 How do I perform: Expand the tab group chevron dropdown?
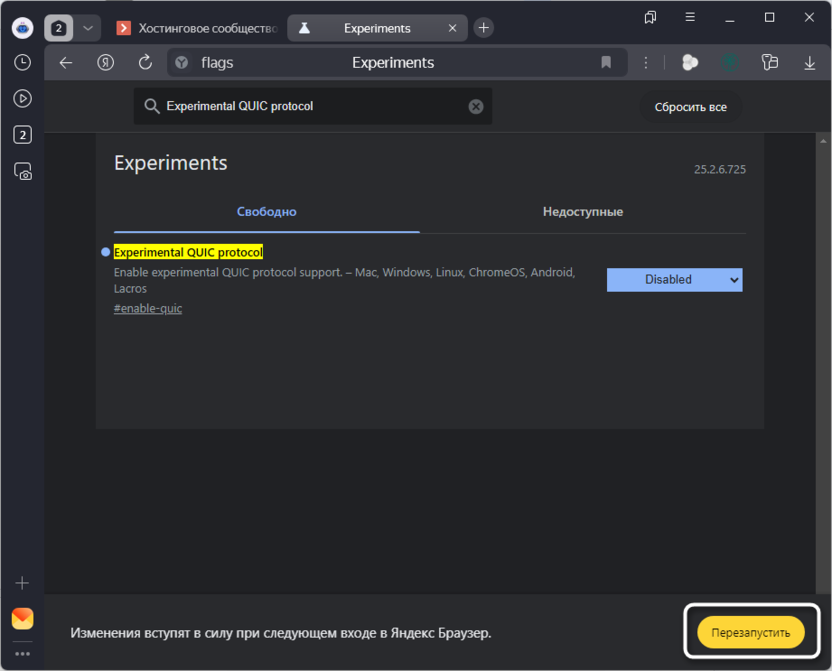[x=88, y=28]
